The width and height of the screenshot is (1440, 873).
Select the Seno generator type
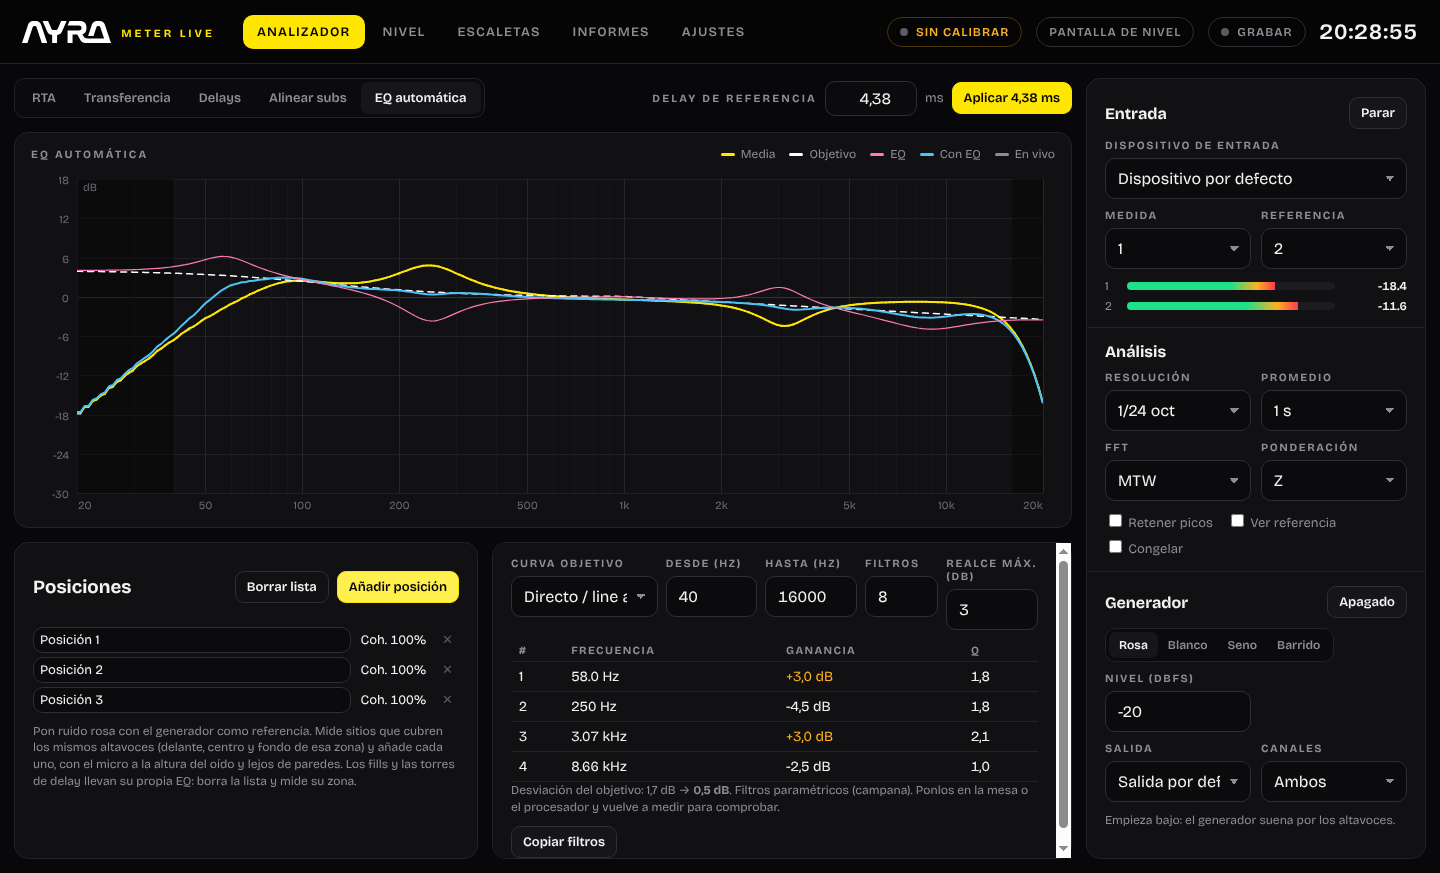1242,645
